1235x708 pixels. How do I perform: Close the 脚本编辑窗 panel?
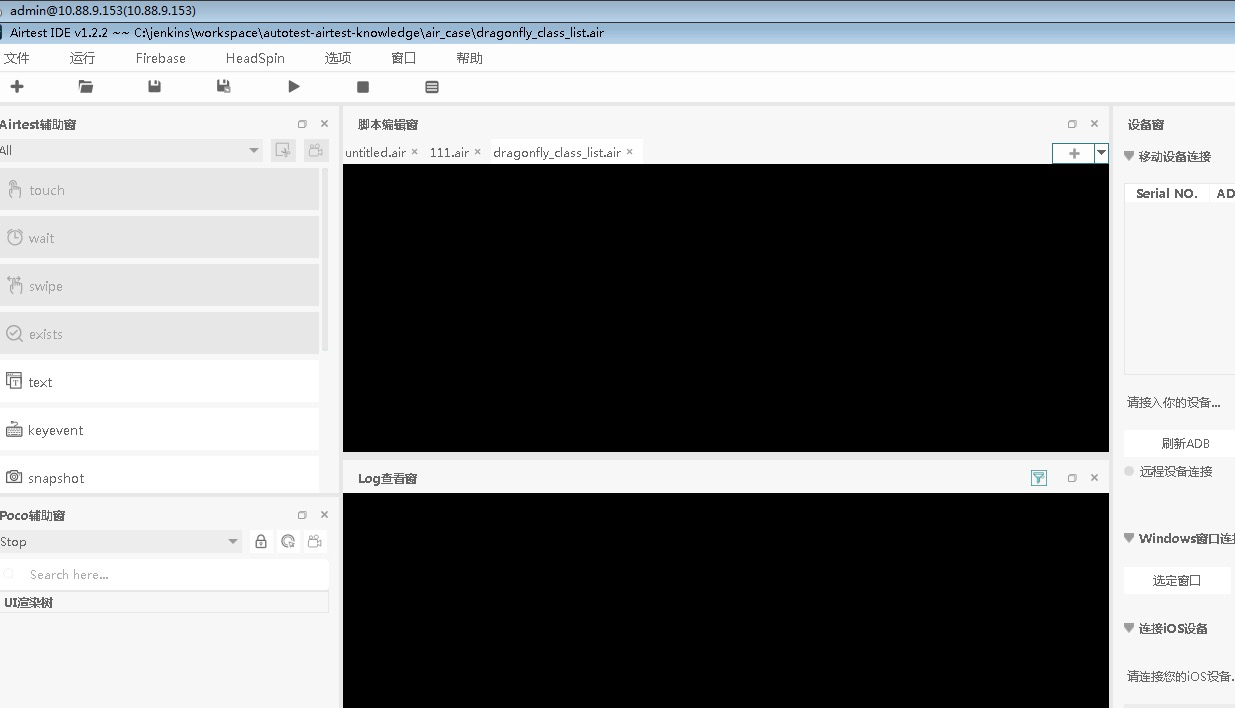[x=1094, y=124]
